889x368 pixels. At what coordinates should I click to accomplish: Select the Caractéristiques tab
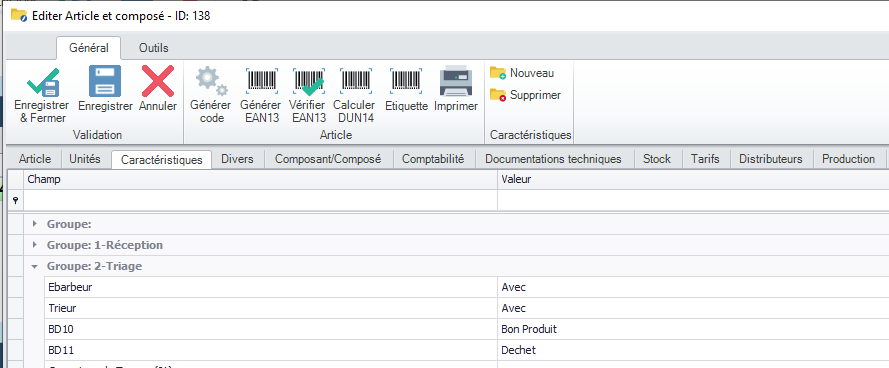click(162, 160)
